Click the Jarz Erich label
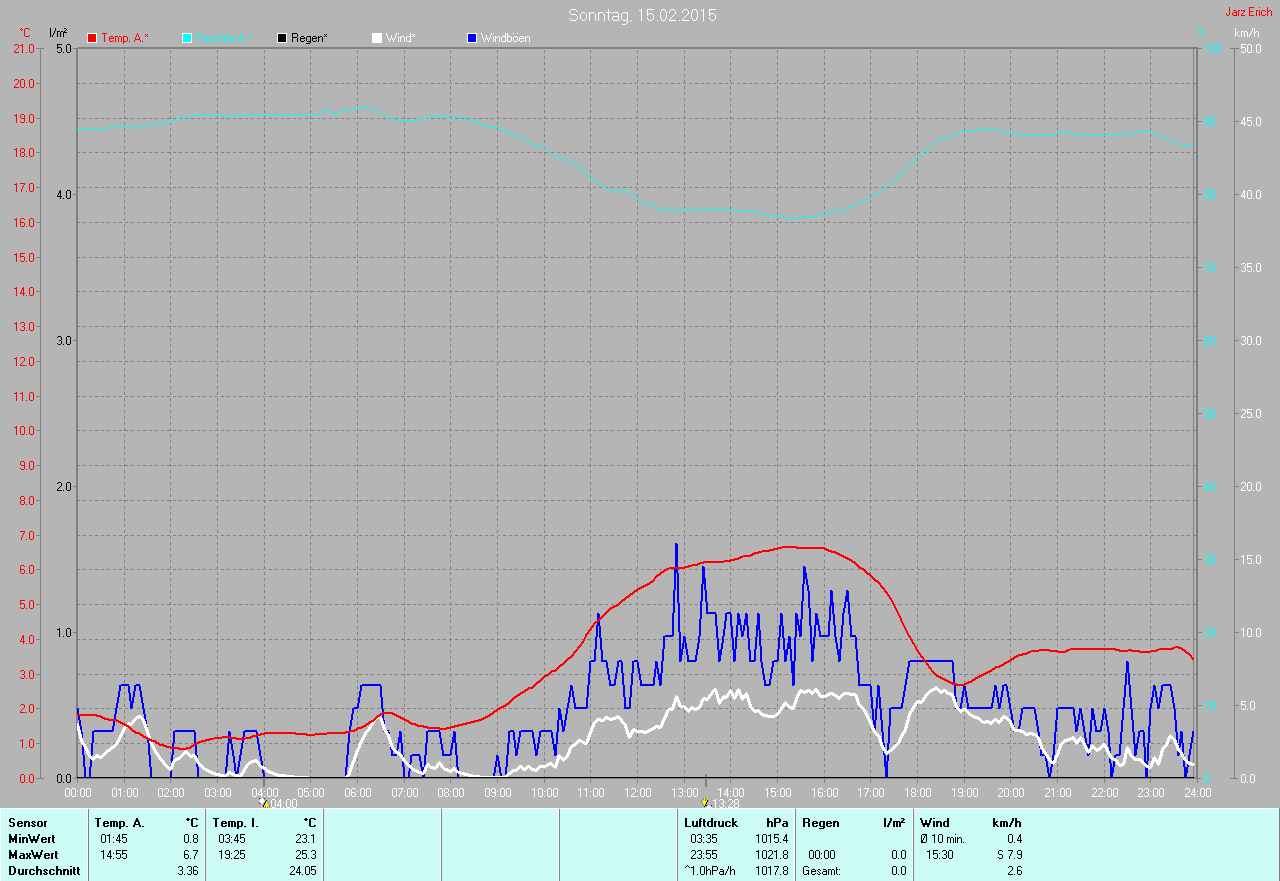The image size is (1280, 881). click(x=1249, y=12)
